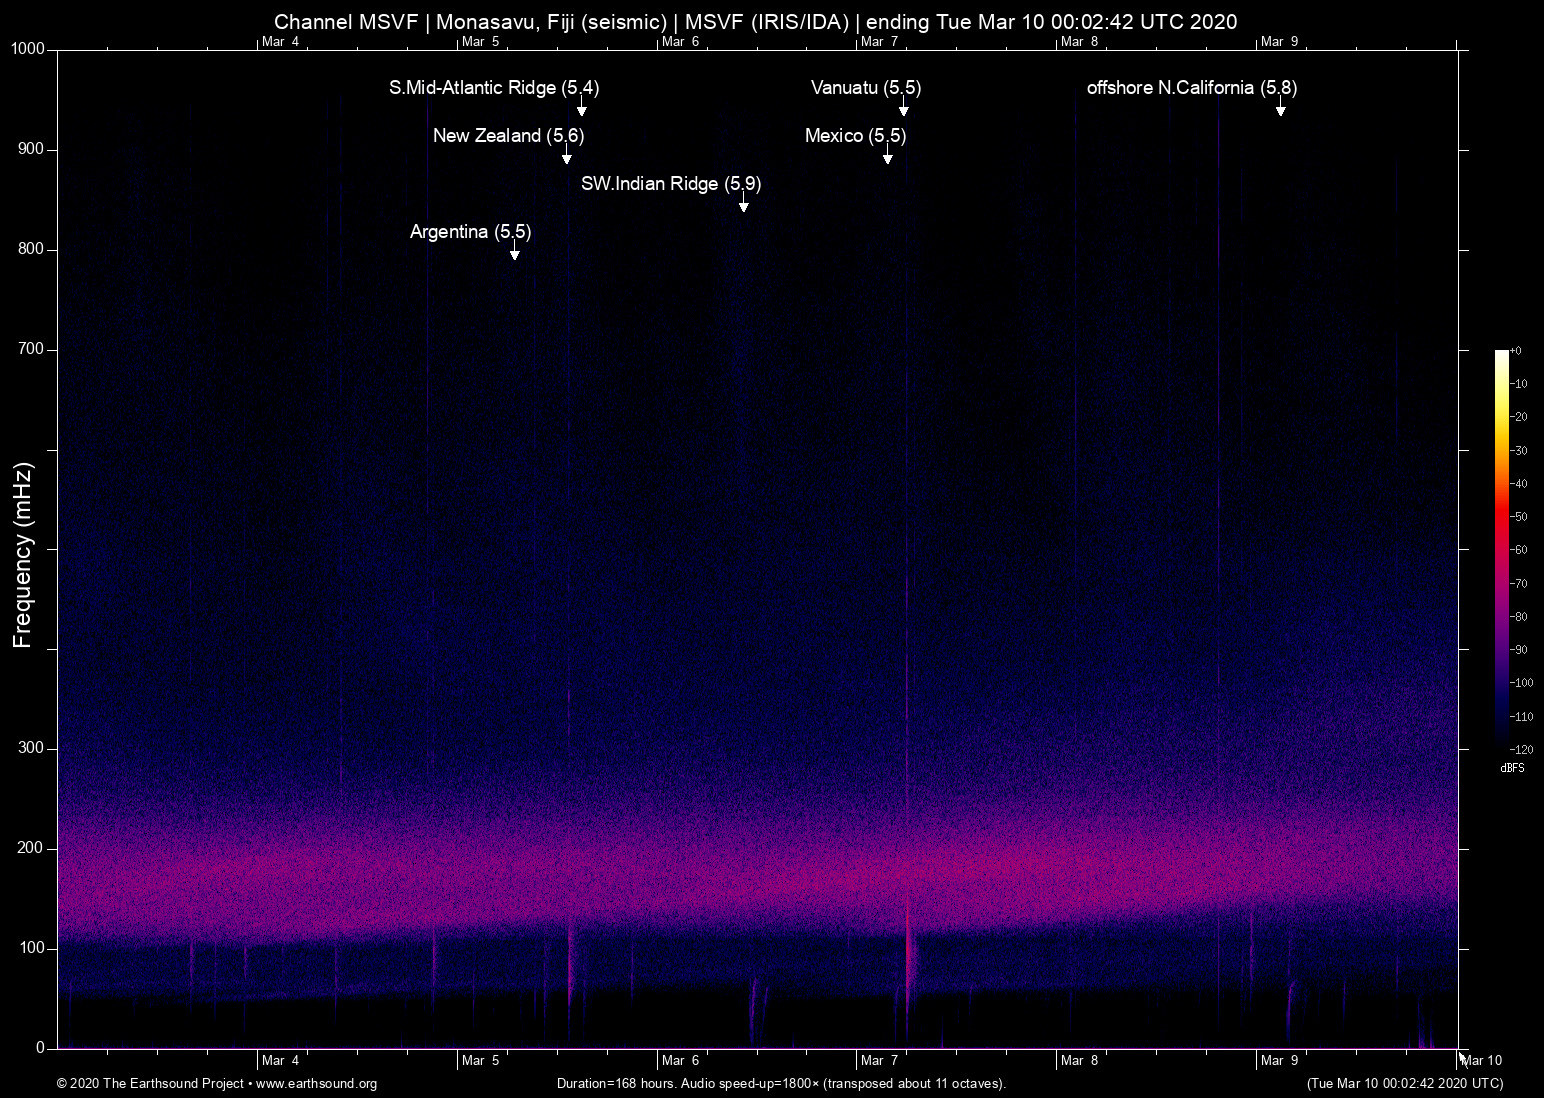The height and width of the screenshot is (1098, 1544).
Task: Click the dBFS unit label under color scale
Action: click(1513, 768)
